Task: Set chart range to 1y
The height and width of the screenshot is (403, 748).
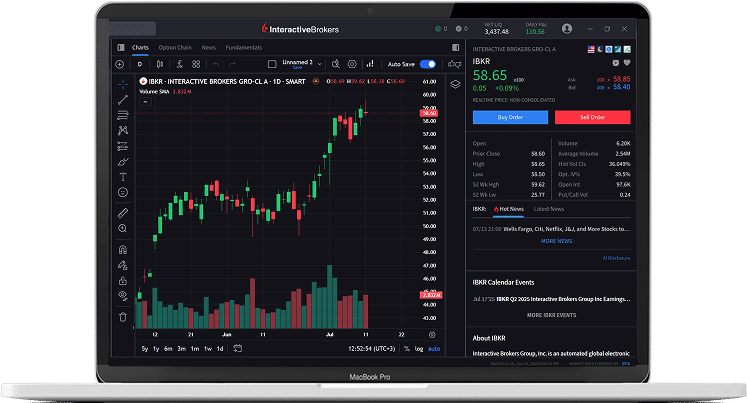Action: [x=156, y=349]
